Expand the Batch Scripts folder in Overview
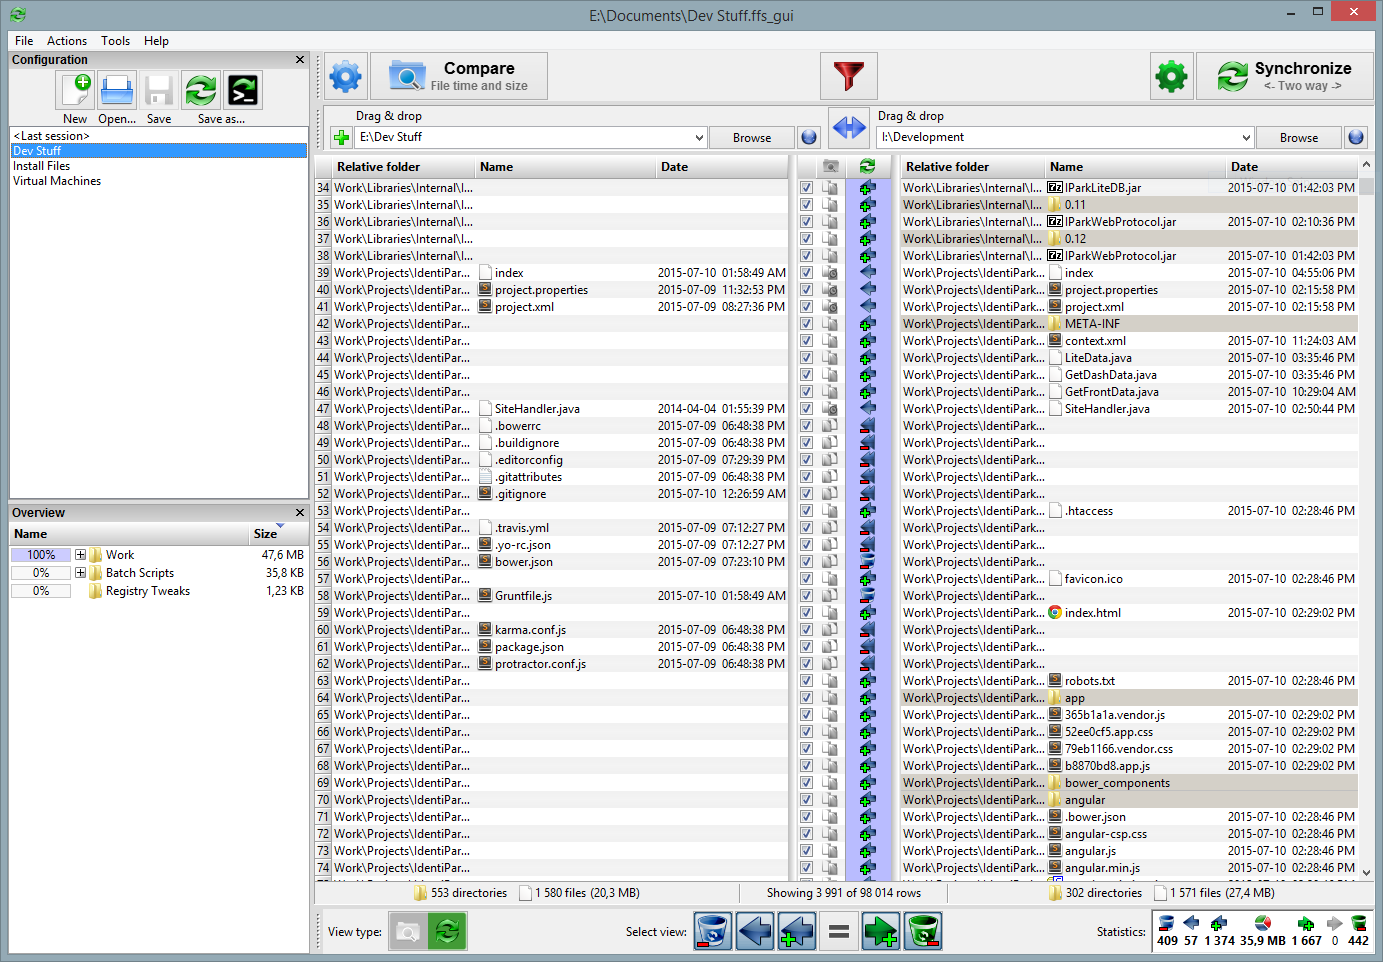Image resolution: width=1383 pixels, height=962 pixels. 80,572
